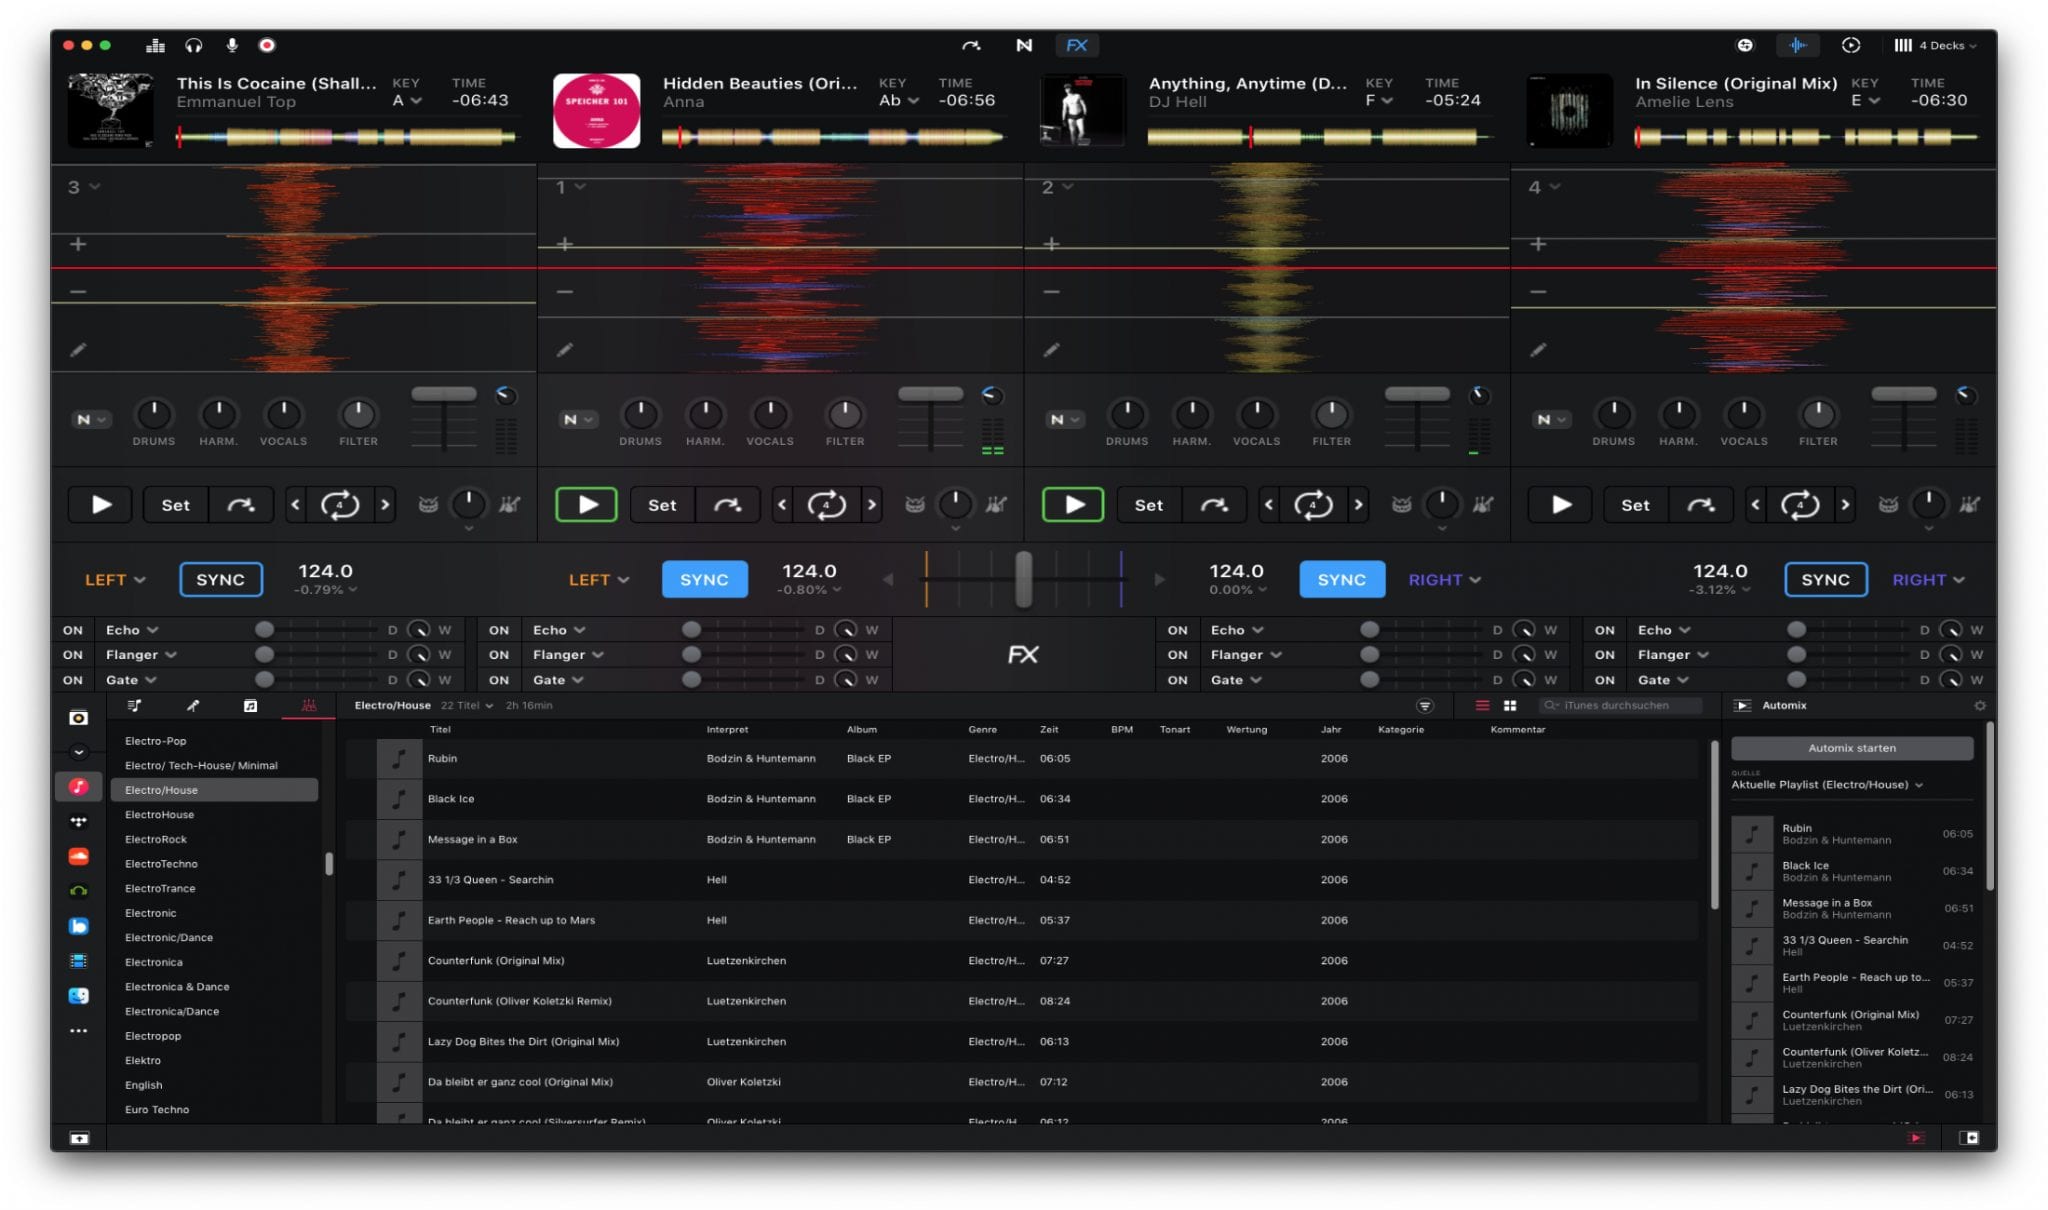Open the FX panel from the top toolbar
This screenshot has width=2048, height=1210.
click(1077, 45)
